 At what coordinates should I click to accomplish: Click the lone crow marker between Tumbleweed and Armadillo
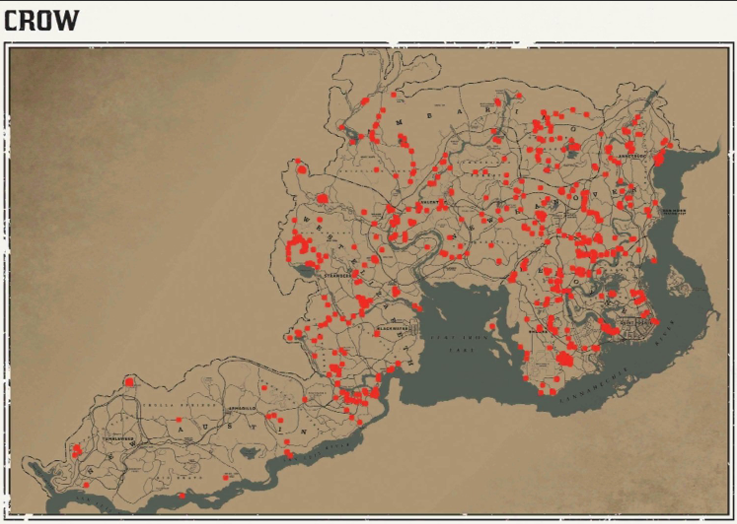pyautogui.click(x=177, y=420)
